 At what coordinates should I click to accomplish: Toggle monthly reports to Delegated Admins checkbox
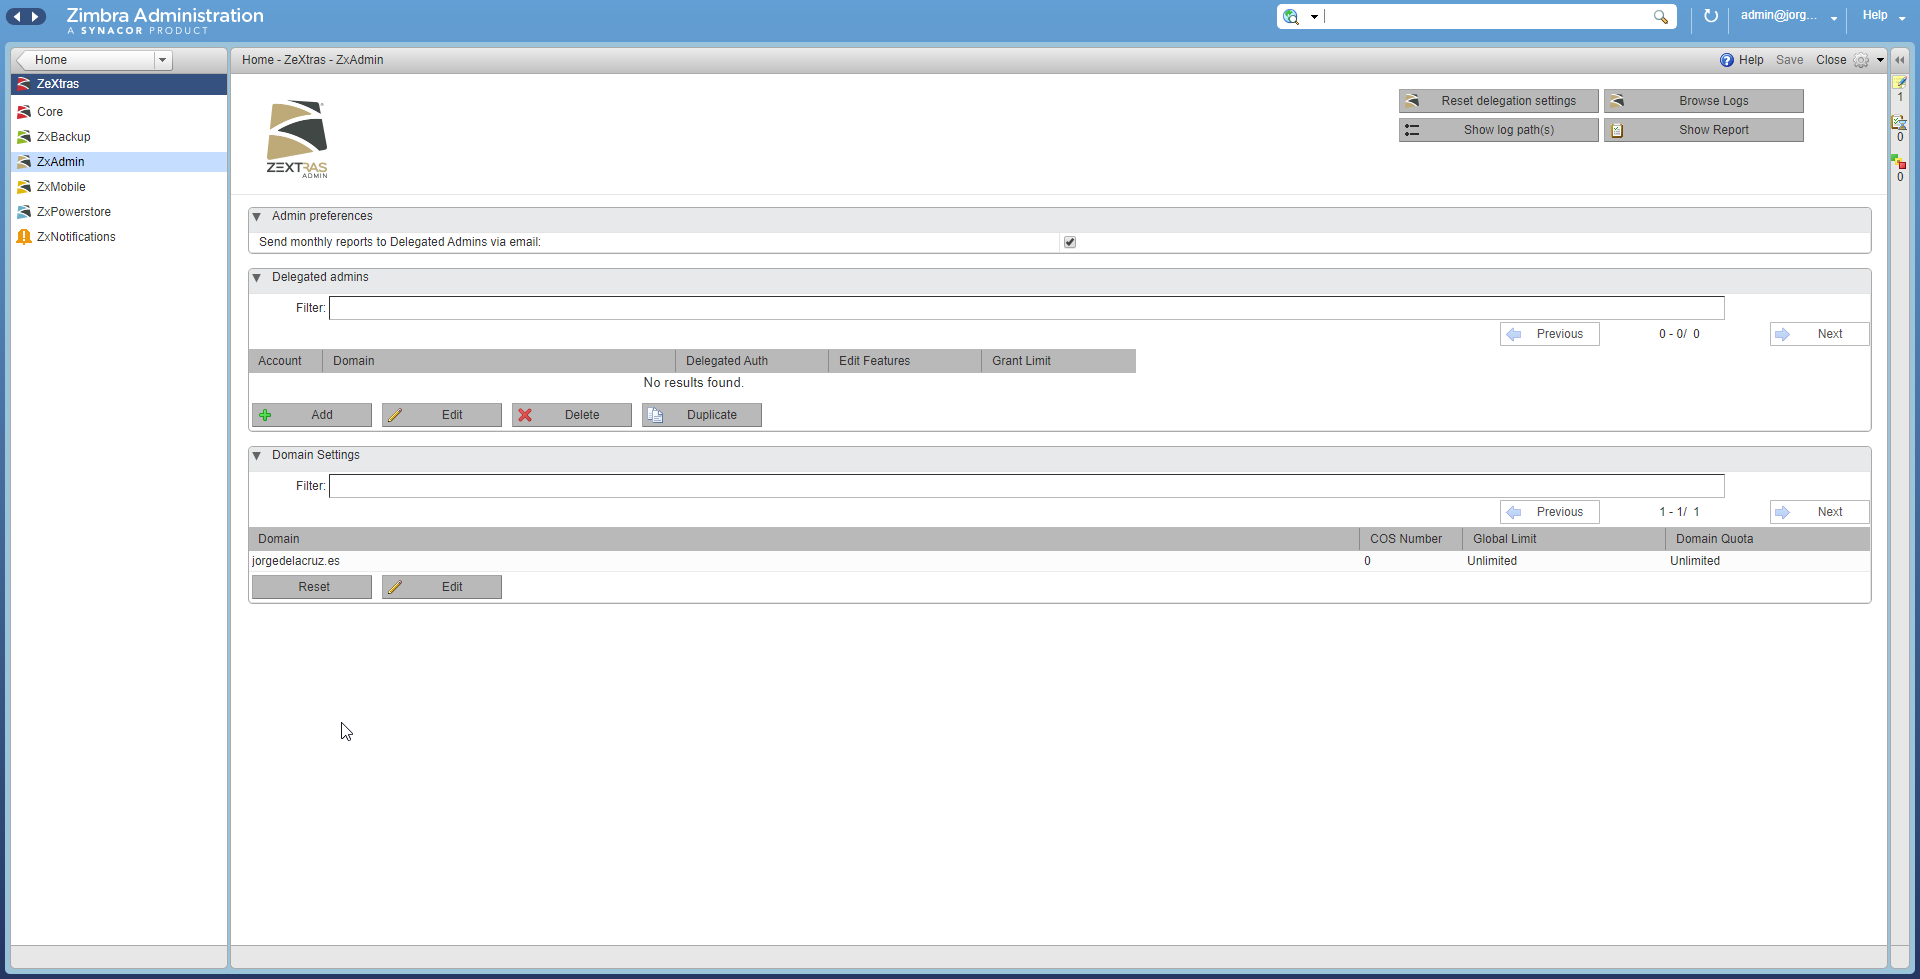1070,242
